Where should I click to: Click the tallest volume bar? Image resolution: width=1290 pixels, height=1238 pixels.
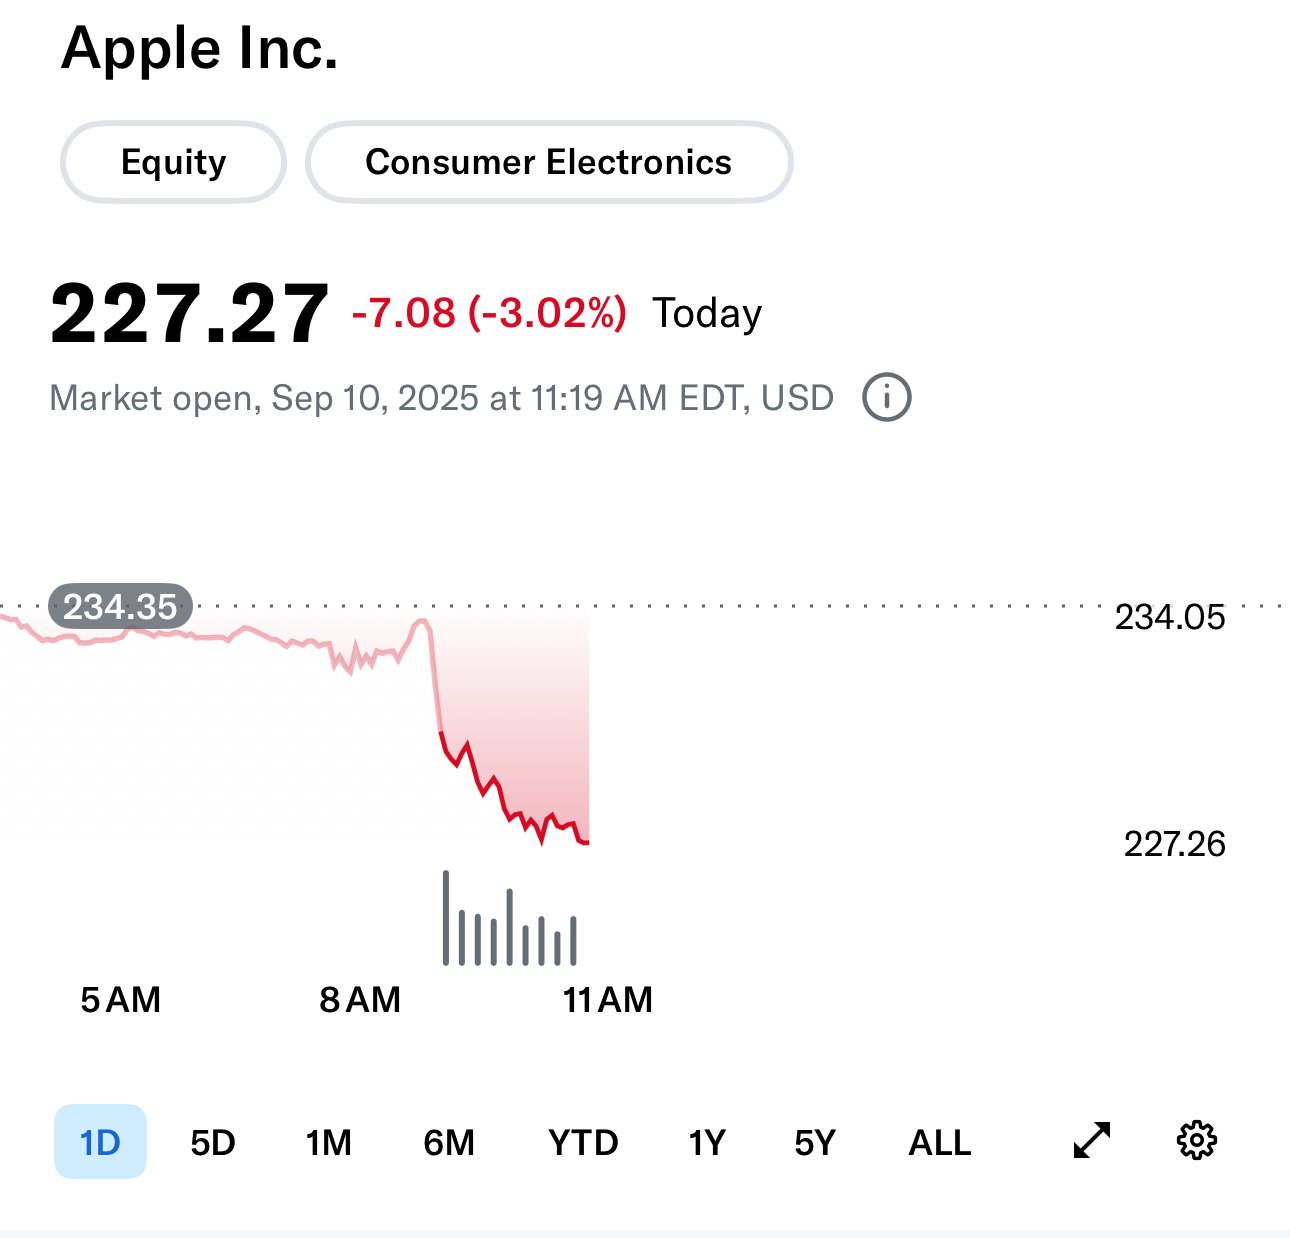(x=446, y=917)
